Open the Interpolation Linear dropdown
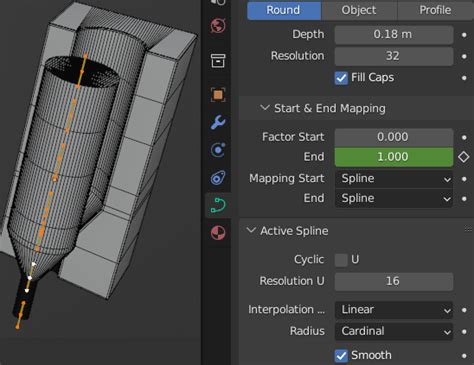The image size is (474, 365). tap(394, 310)
